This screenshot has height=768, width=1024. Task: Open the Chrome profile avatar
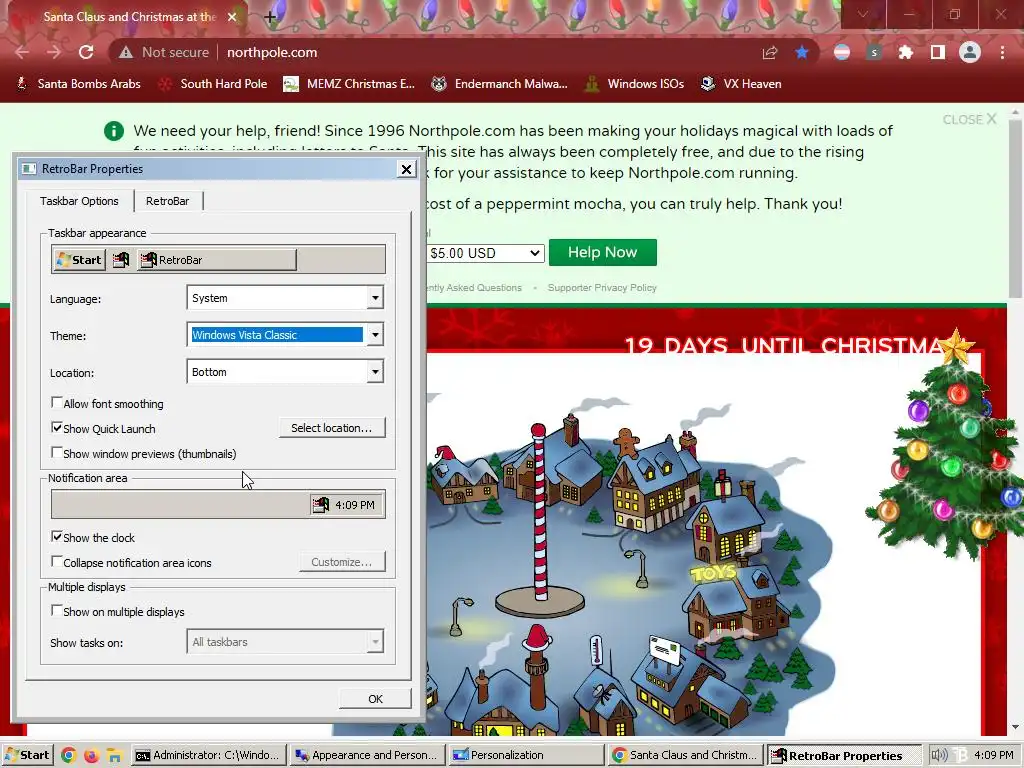coord(970,52)
